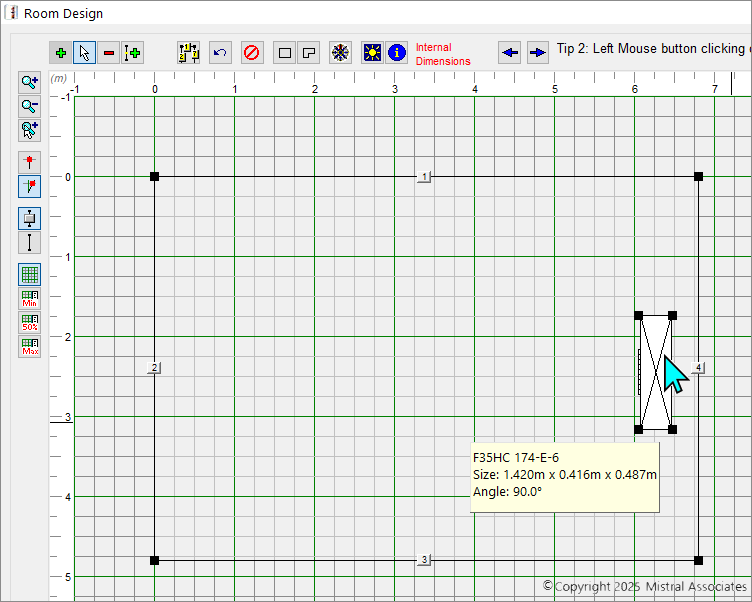Toggle the grid display button
Screen dimensions: 752x602
tap(30, 274)
